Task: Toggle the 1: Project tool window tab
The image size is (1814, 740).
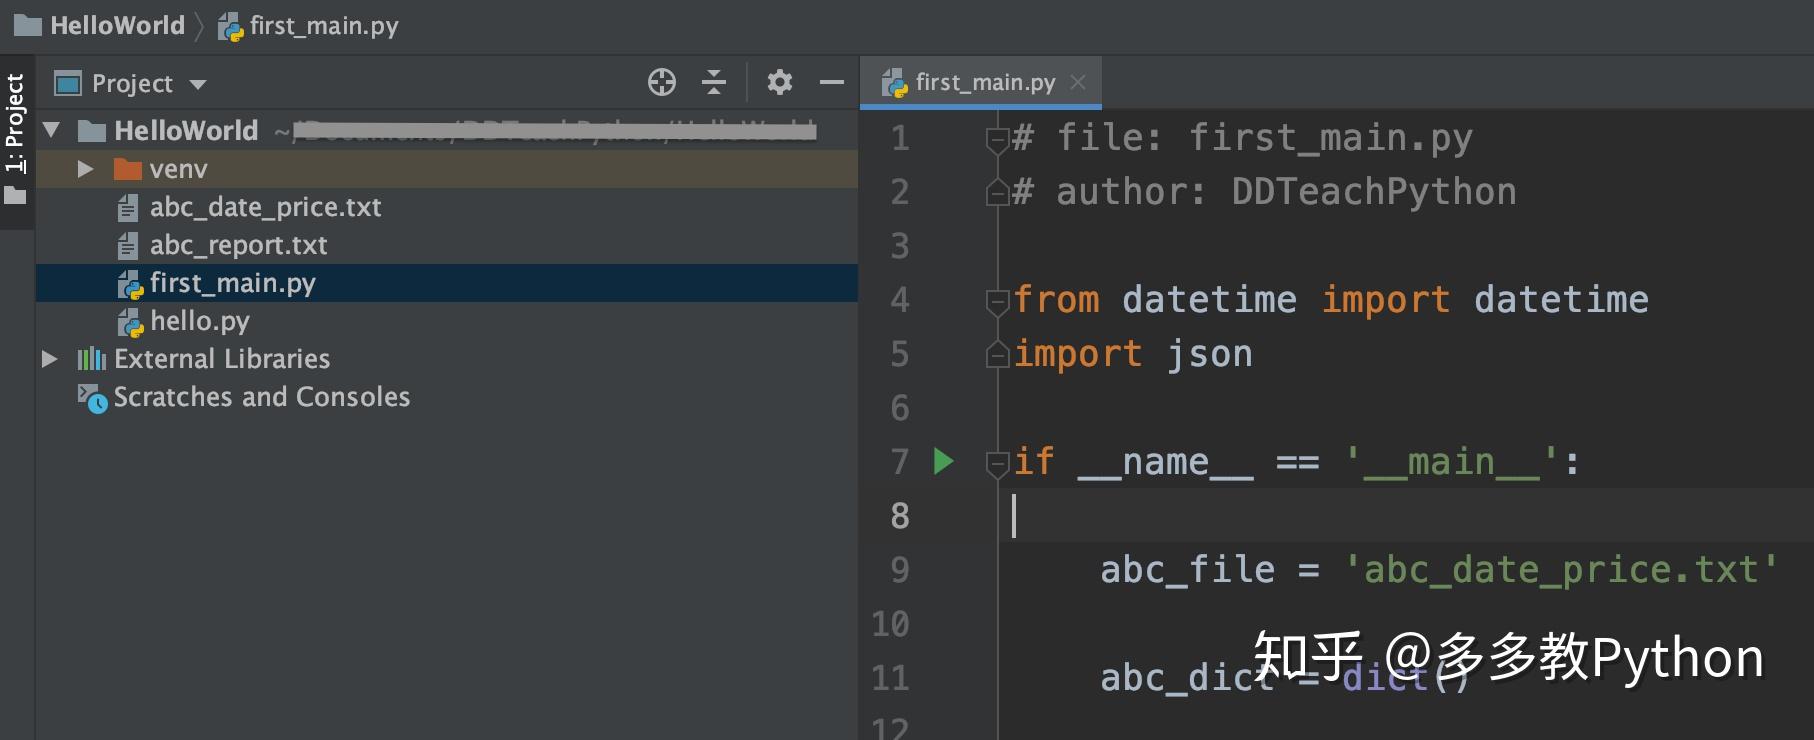Action: pos(16,140)
